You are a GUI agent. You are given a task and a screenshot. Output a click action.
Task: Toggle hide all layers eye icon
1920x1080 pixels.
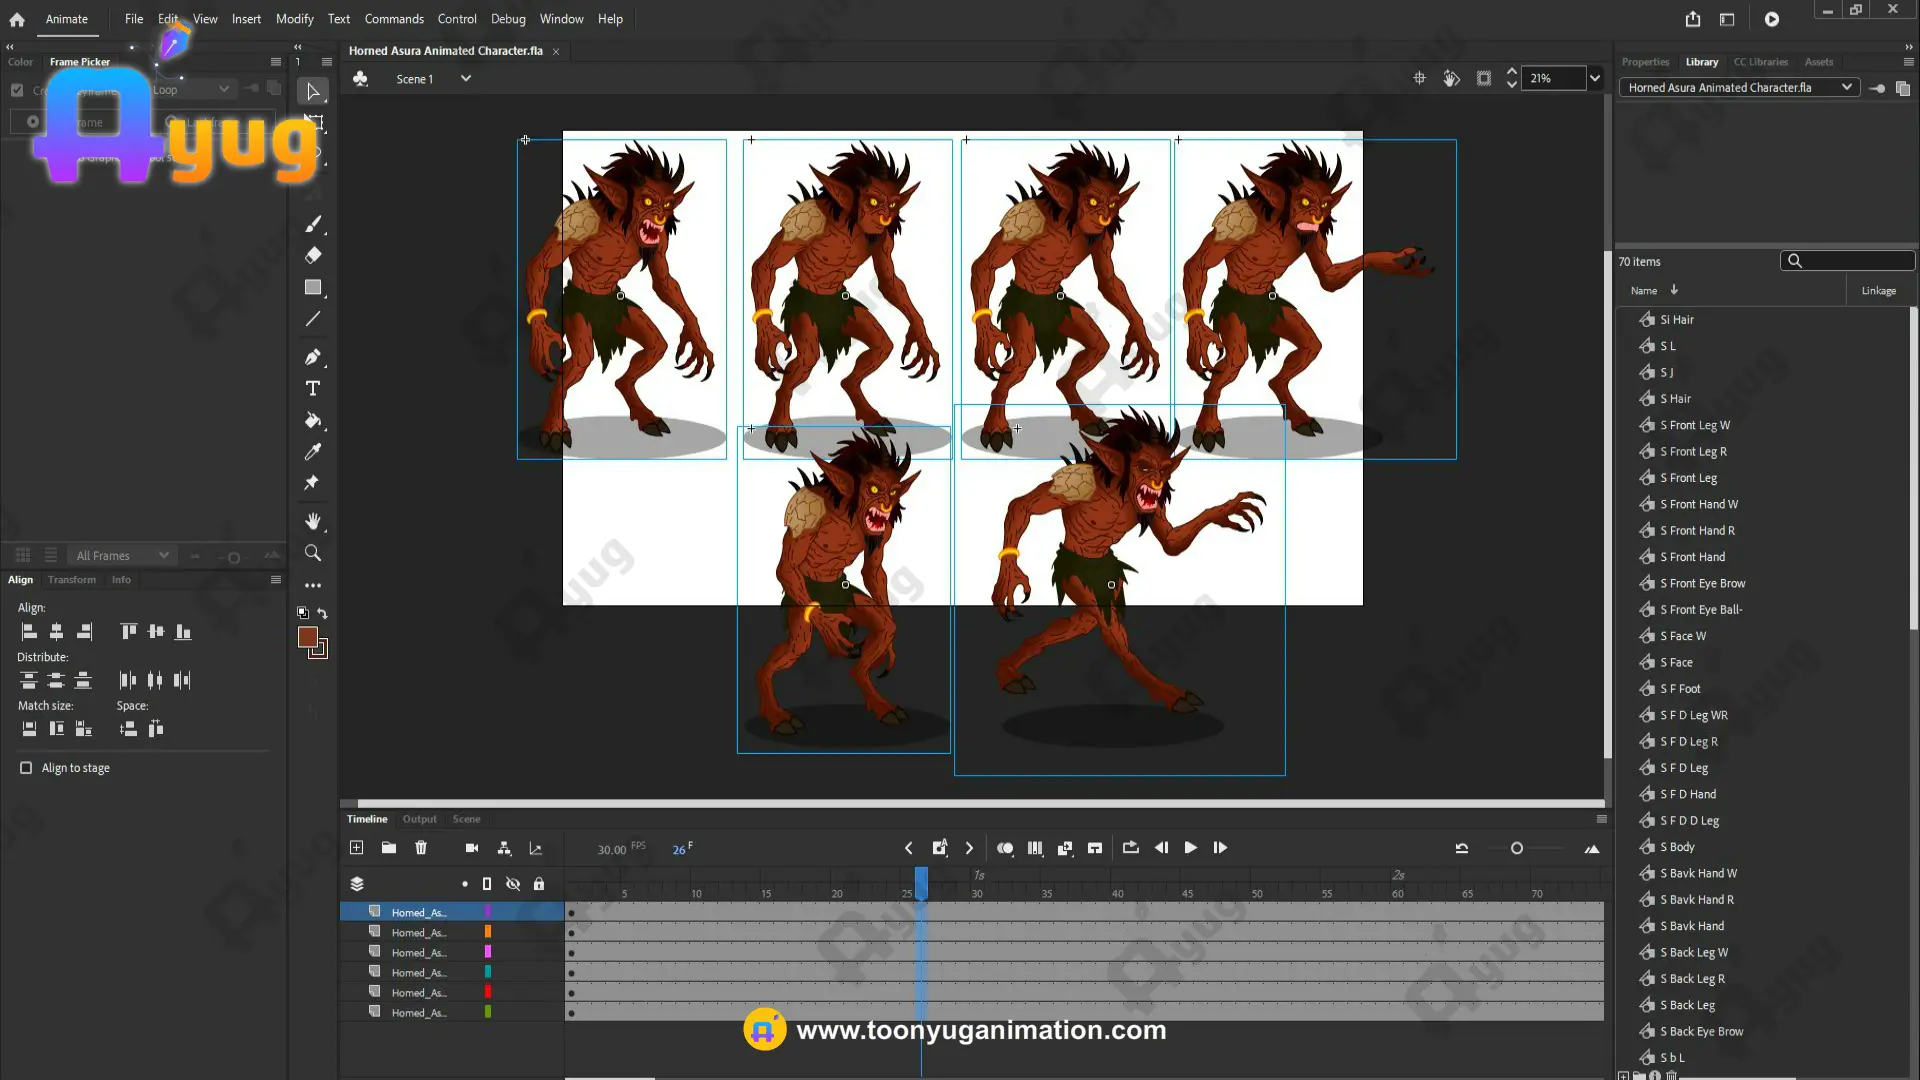pyautogui.click(x=513, y=884)
